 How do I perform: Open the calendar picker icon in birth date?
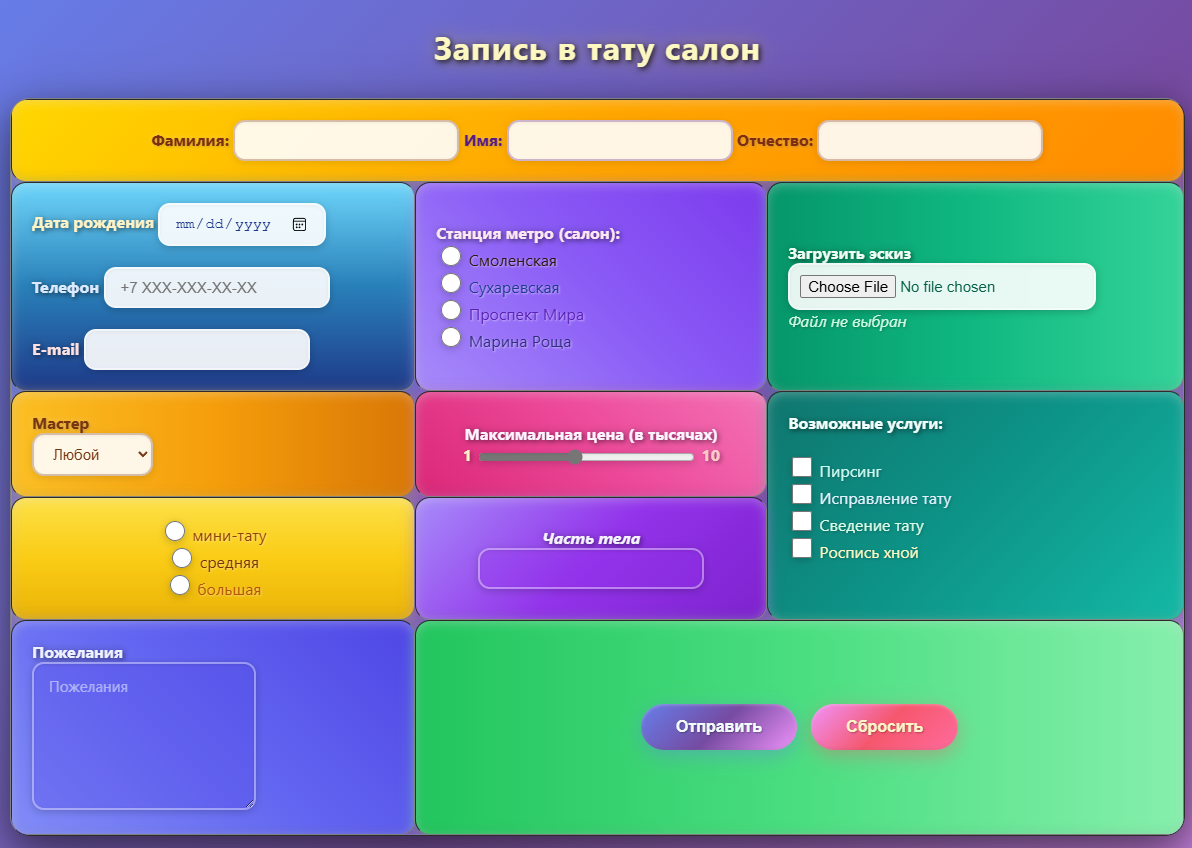pos(300,224)
